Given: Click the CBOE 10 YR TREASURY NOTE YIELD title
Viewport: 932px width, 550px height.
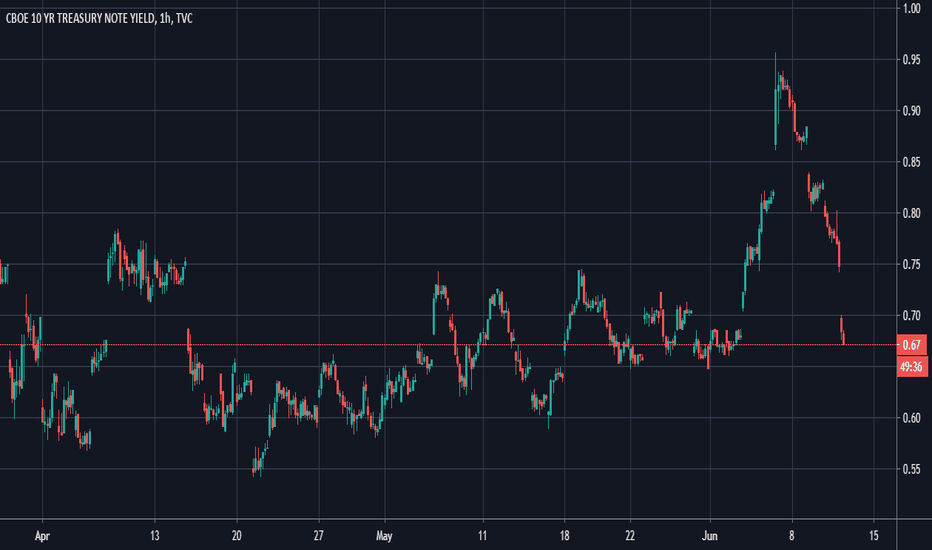Looking at the screenshot, I should tap(99, 18).
